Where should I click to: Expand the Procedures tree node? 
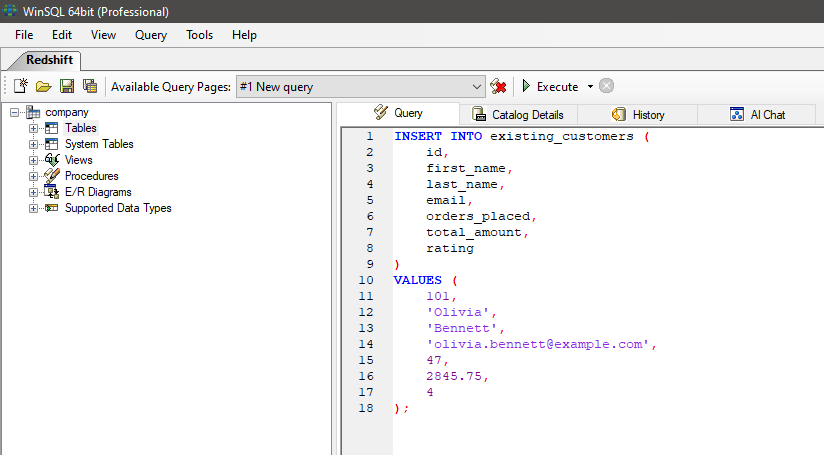click(x=34, y=176)
